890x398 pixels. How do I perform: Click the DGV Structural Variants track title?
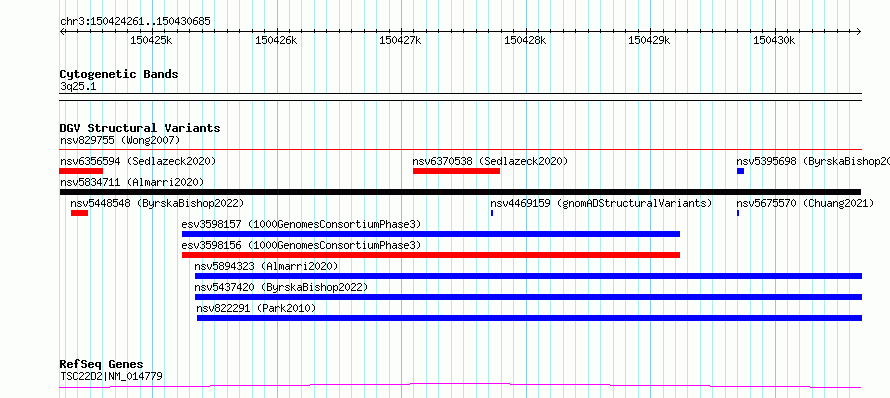tap(140, 128)
